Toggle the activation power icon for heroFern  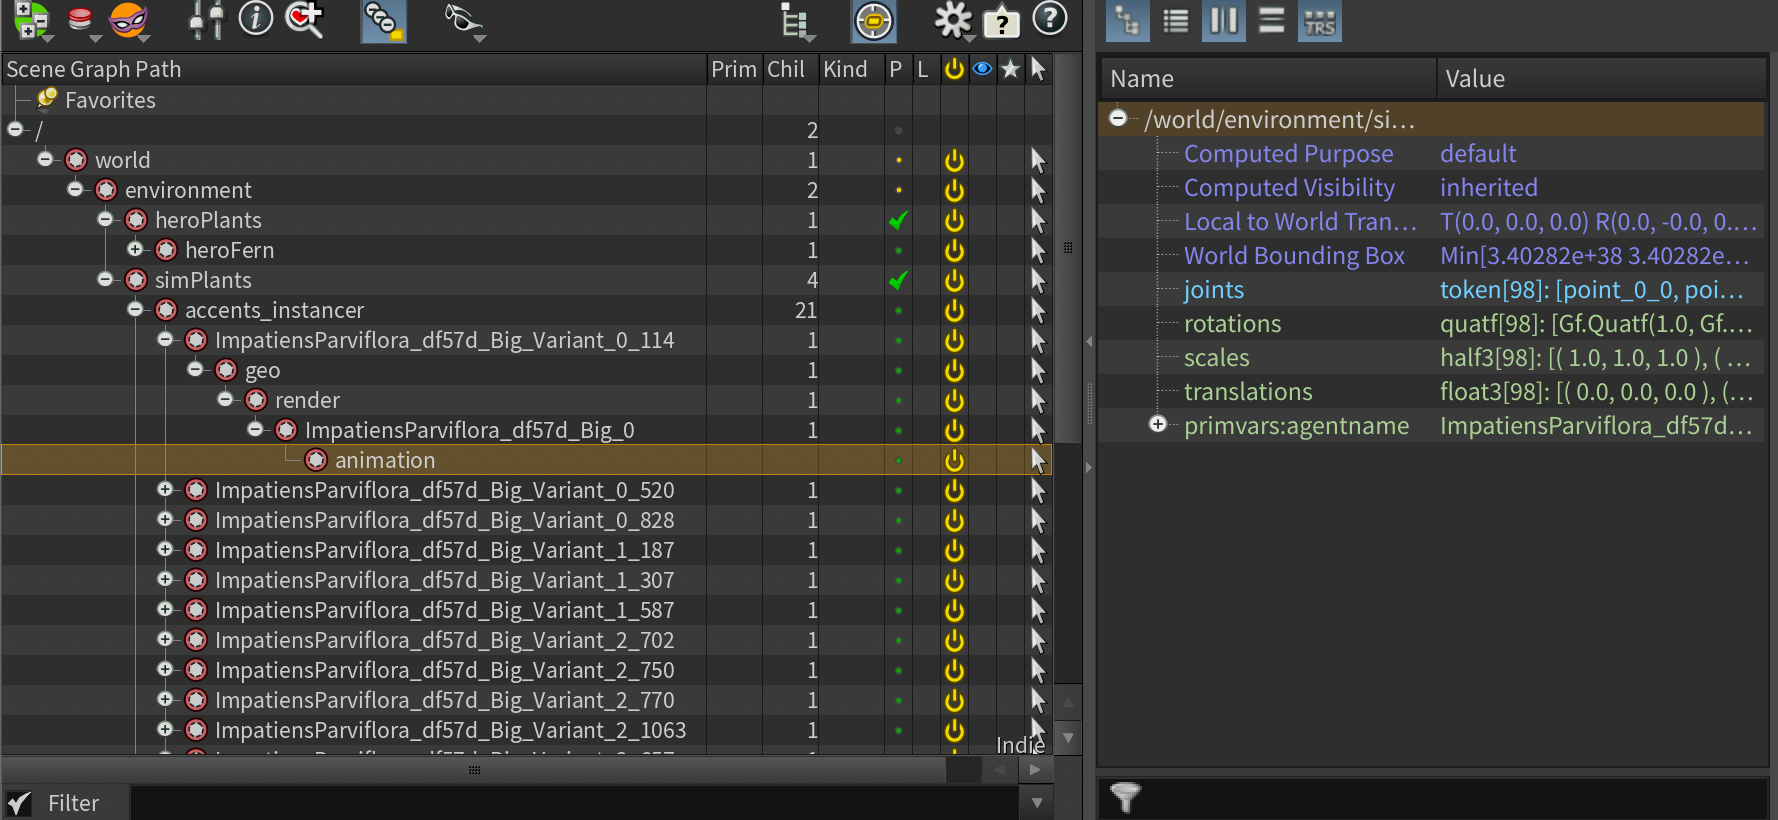coord(954,250)
